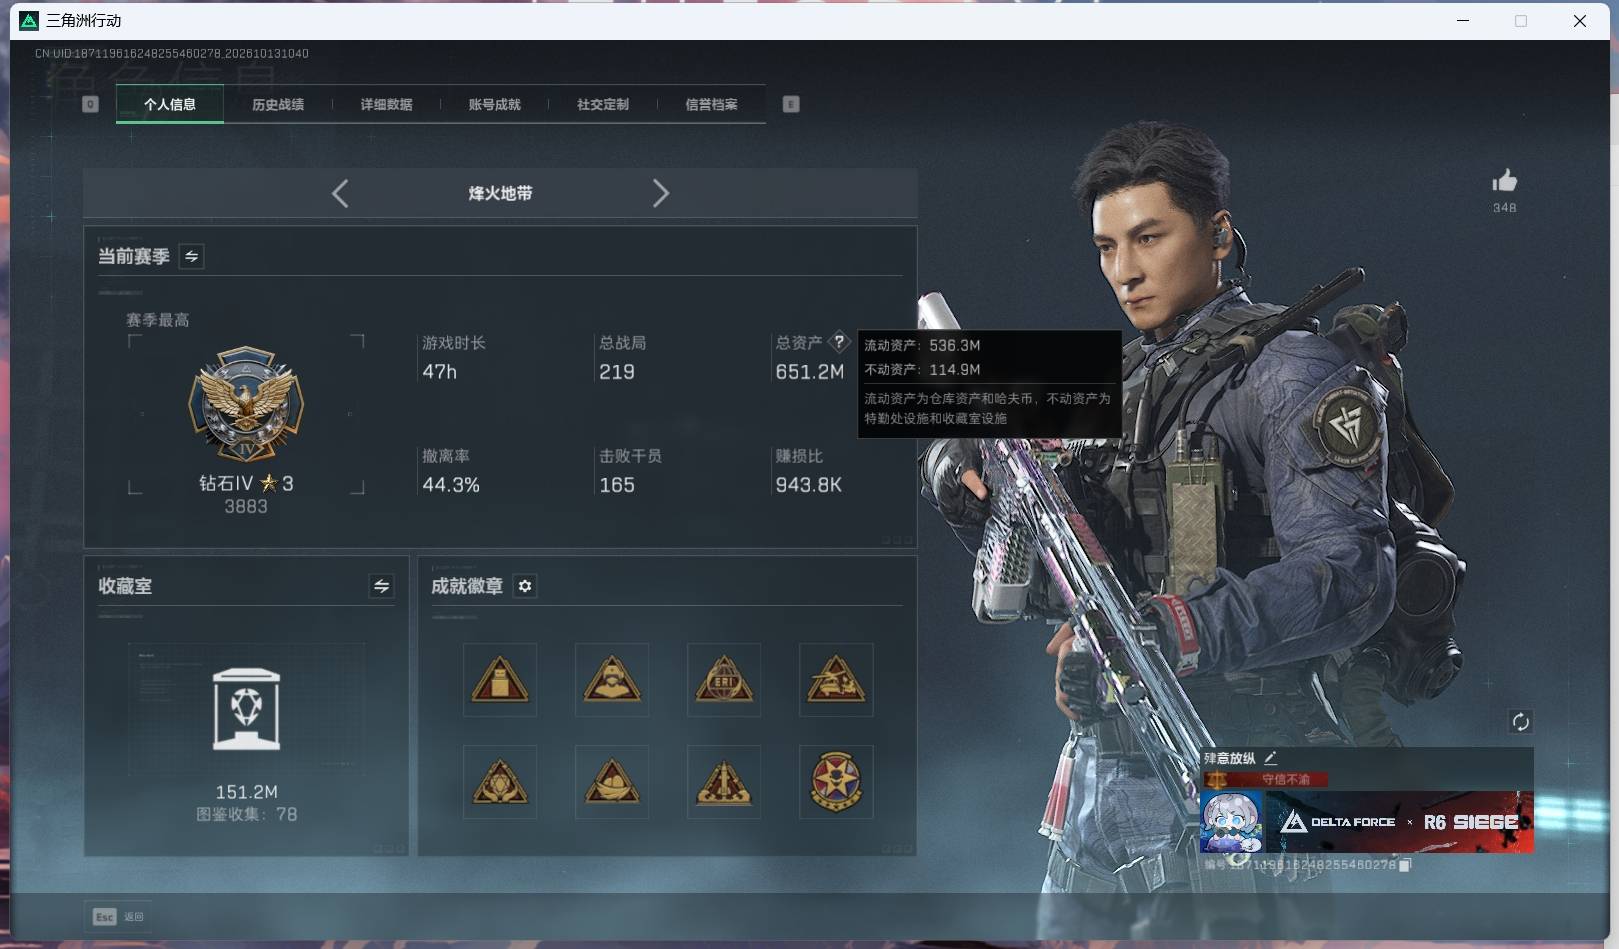The image size is (1619, 949).
Task: Select the tank badge in top row
Action: pyautogui.click(x=836, y=680)
